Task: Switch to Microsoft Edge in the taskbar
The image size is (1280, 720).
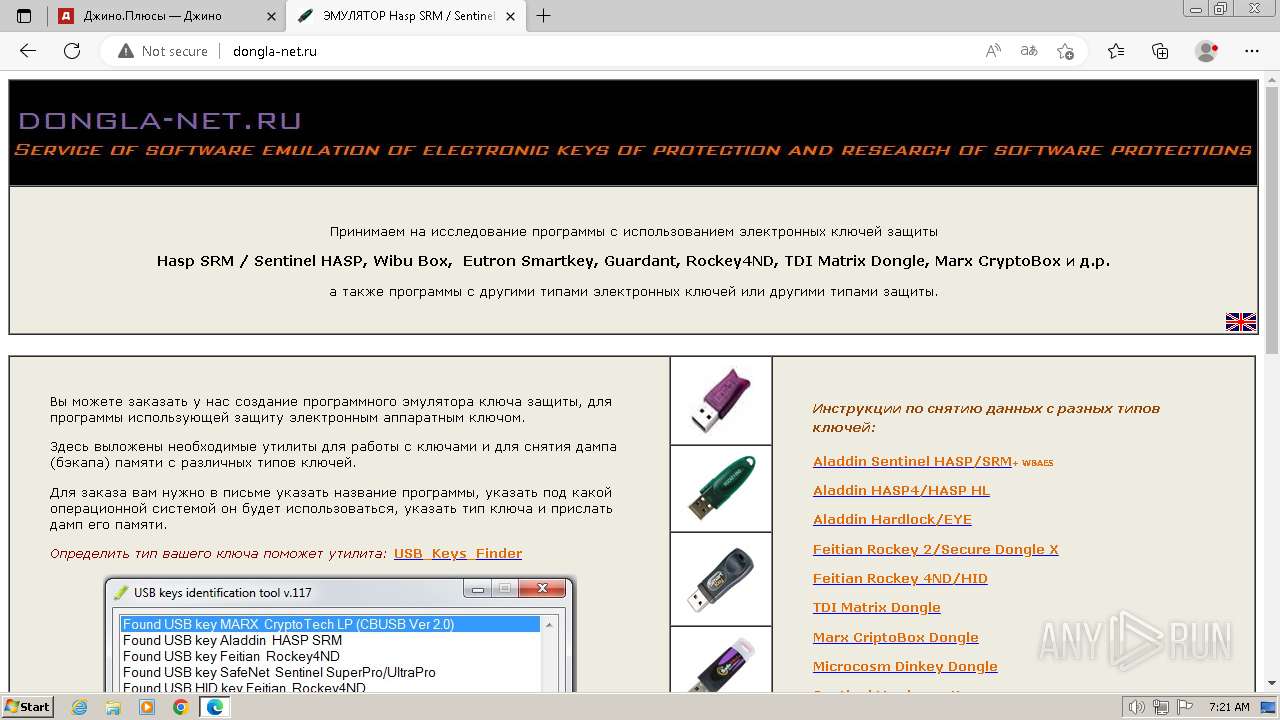Action: click(x=214, y=707)
